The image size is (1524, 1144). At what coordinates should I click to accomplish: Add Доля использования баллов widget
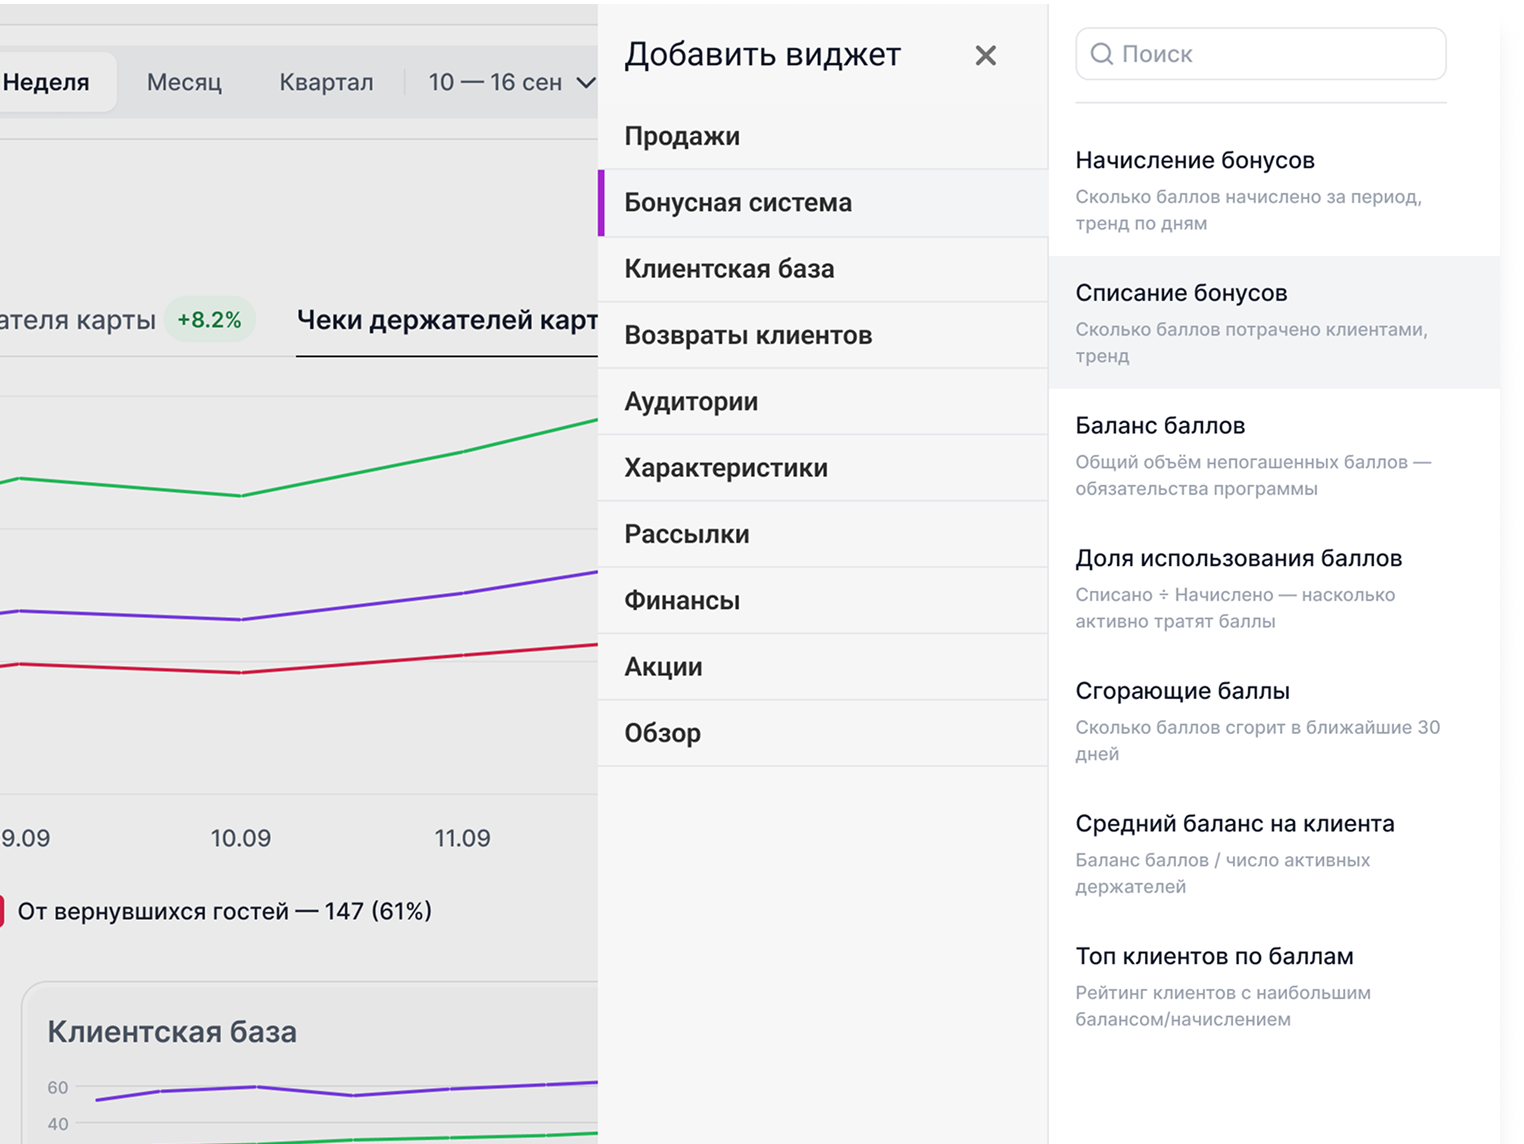(x=1274, y=588)
